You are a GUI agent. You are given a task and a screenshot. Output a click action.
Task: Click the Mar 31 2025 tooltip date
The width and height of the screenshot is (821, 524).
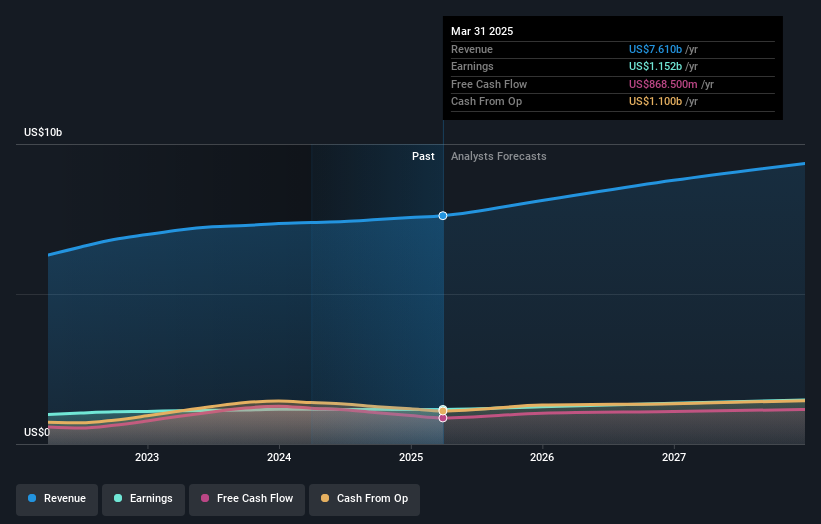click(x=482, y=31)
